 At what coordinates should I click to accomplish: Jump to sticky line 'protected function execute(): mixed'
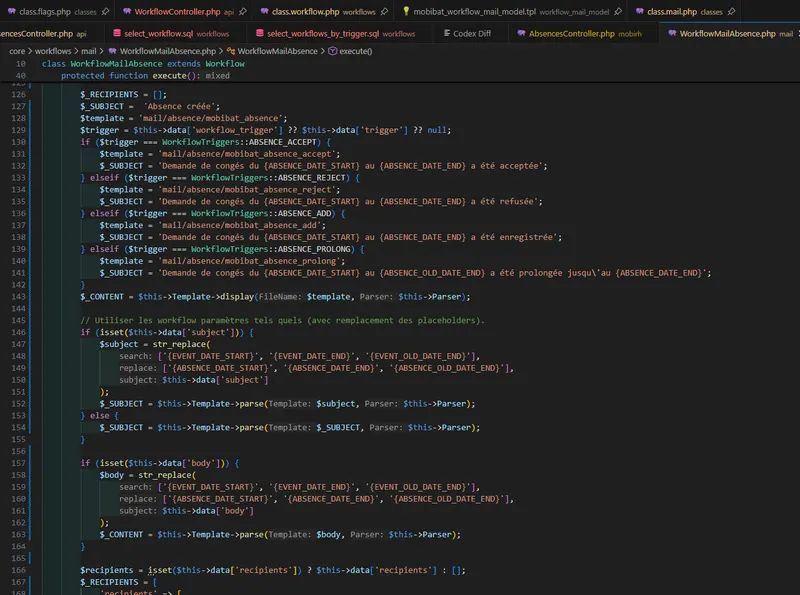pyautogui.click(x=145, y=76)
